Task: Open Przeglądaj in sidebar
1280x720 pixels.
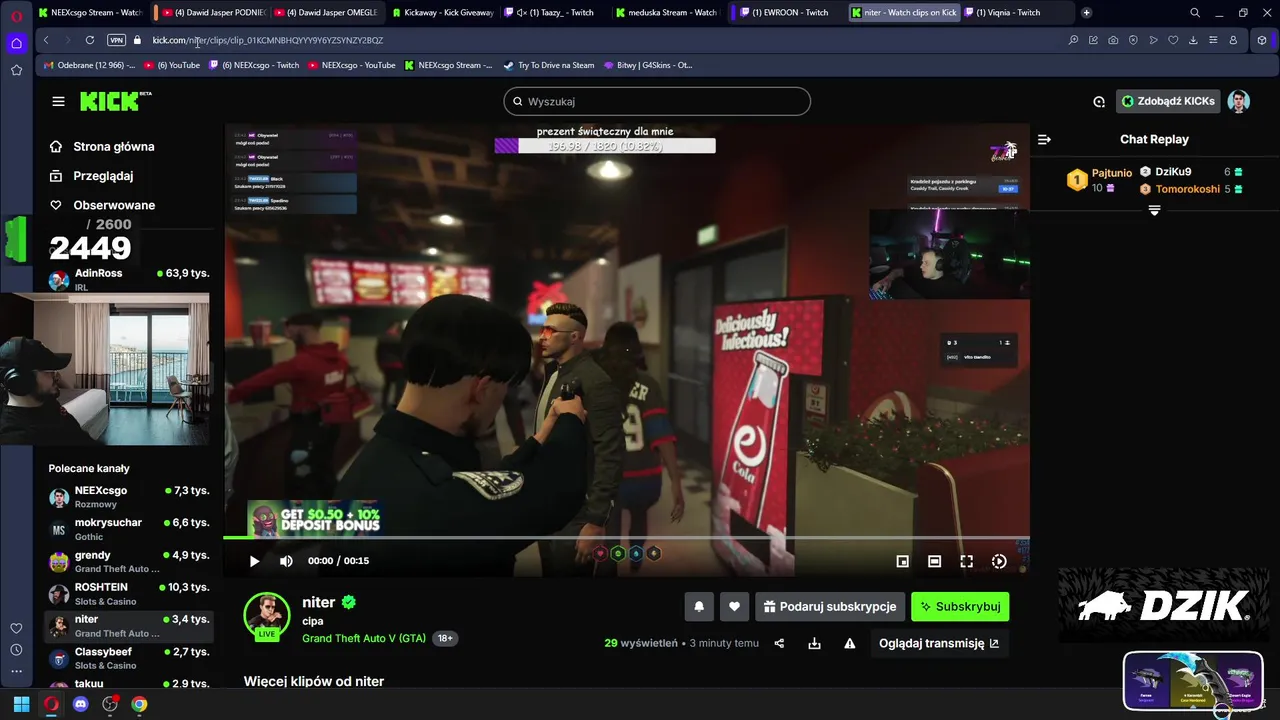Action: (x=103, y=176)
